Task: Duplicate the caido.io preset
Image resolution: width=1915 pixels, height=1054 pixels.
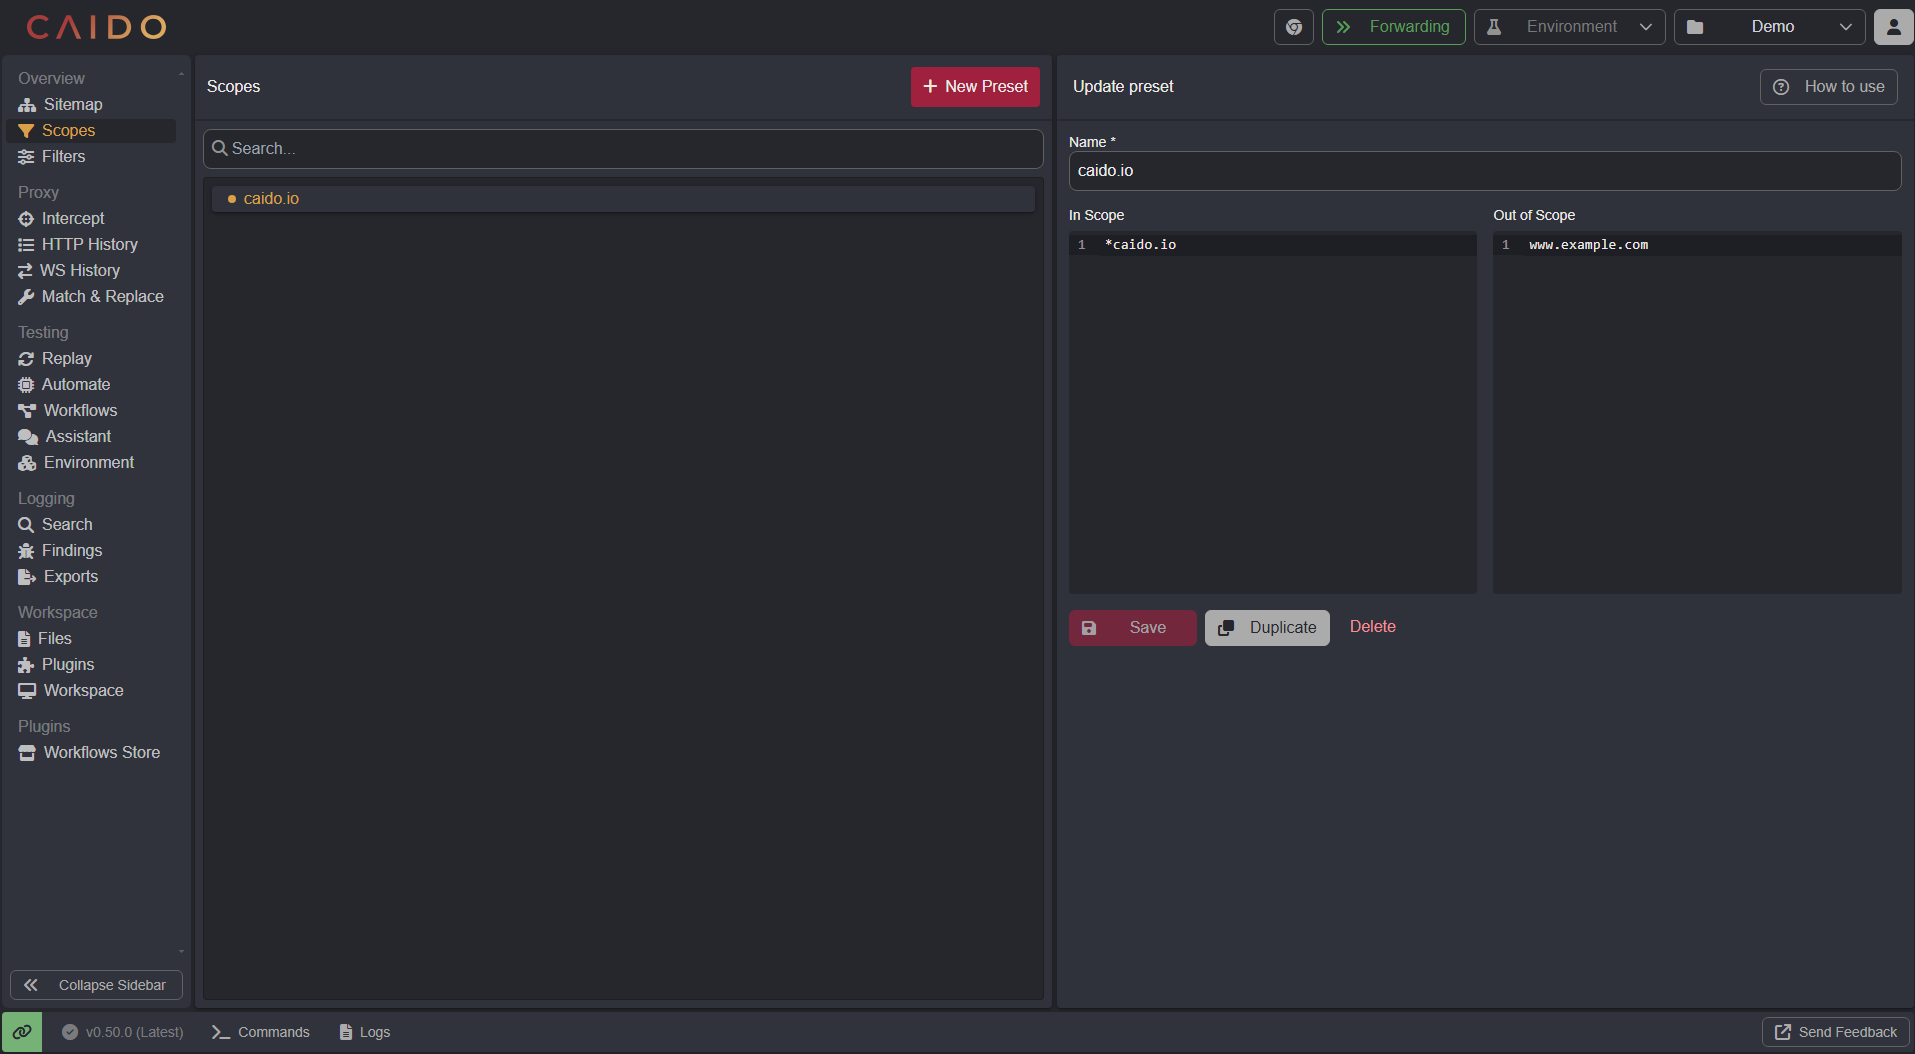Action: coord(1266,627)
